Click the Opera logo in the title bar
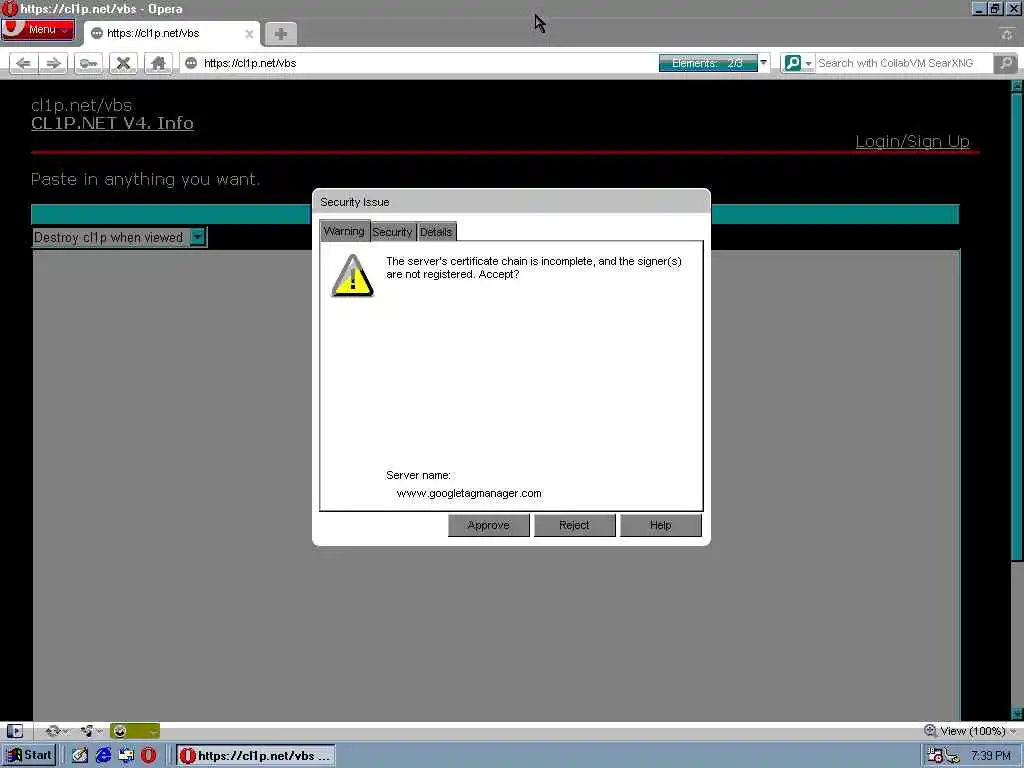This screenshot has height=768, width=1024. [10, 9]
